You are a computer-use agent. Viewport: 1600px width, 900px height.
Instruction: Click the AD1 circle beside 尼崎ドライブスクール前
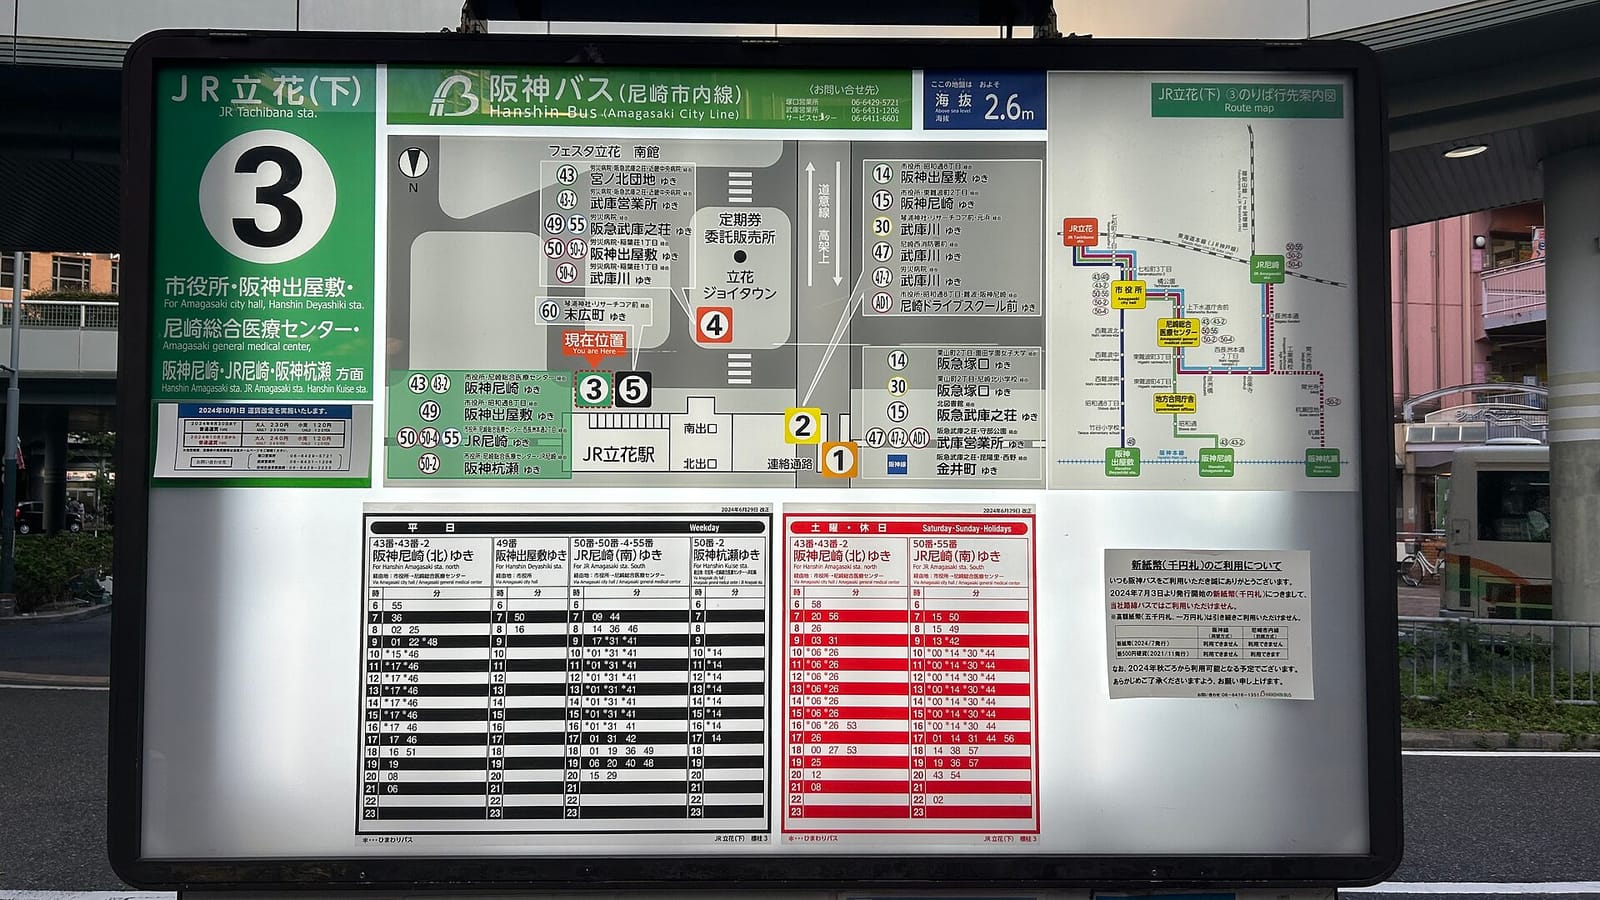882,302
